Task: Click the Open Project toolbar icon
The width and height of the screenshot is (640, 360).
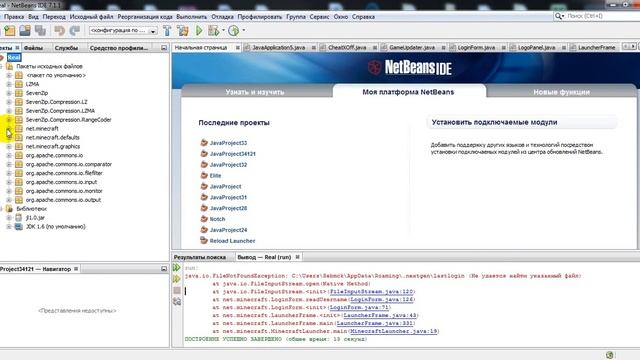Action: [25, 31]
